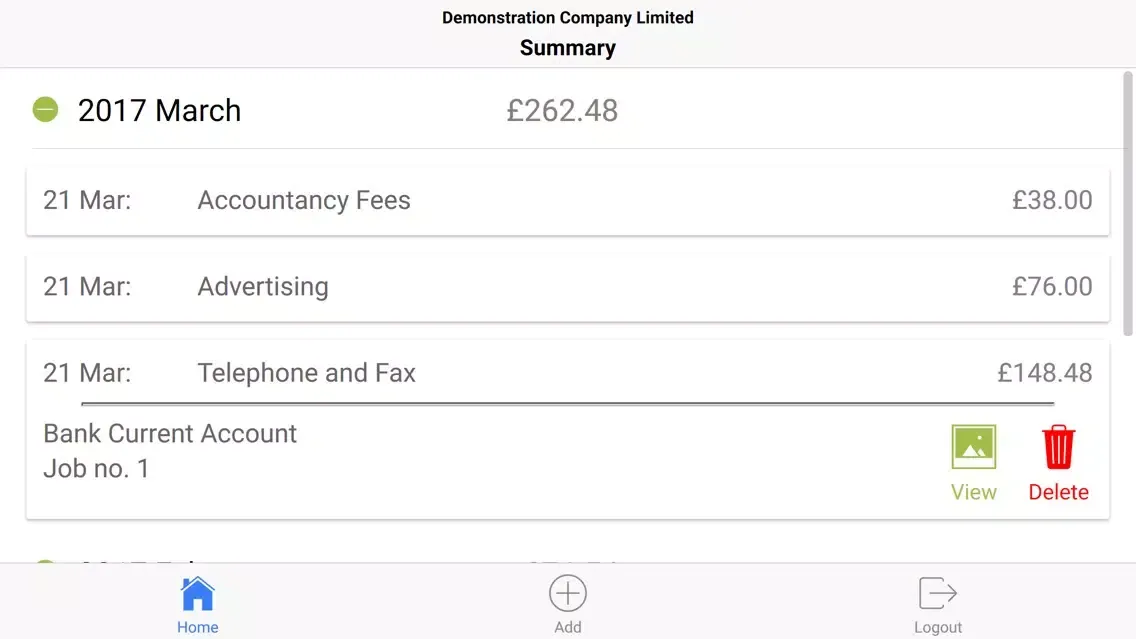Select the Logout tab label
The image size is (1136, 639).
point(938,627)
